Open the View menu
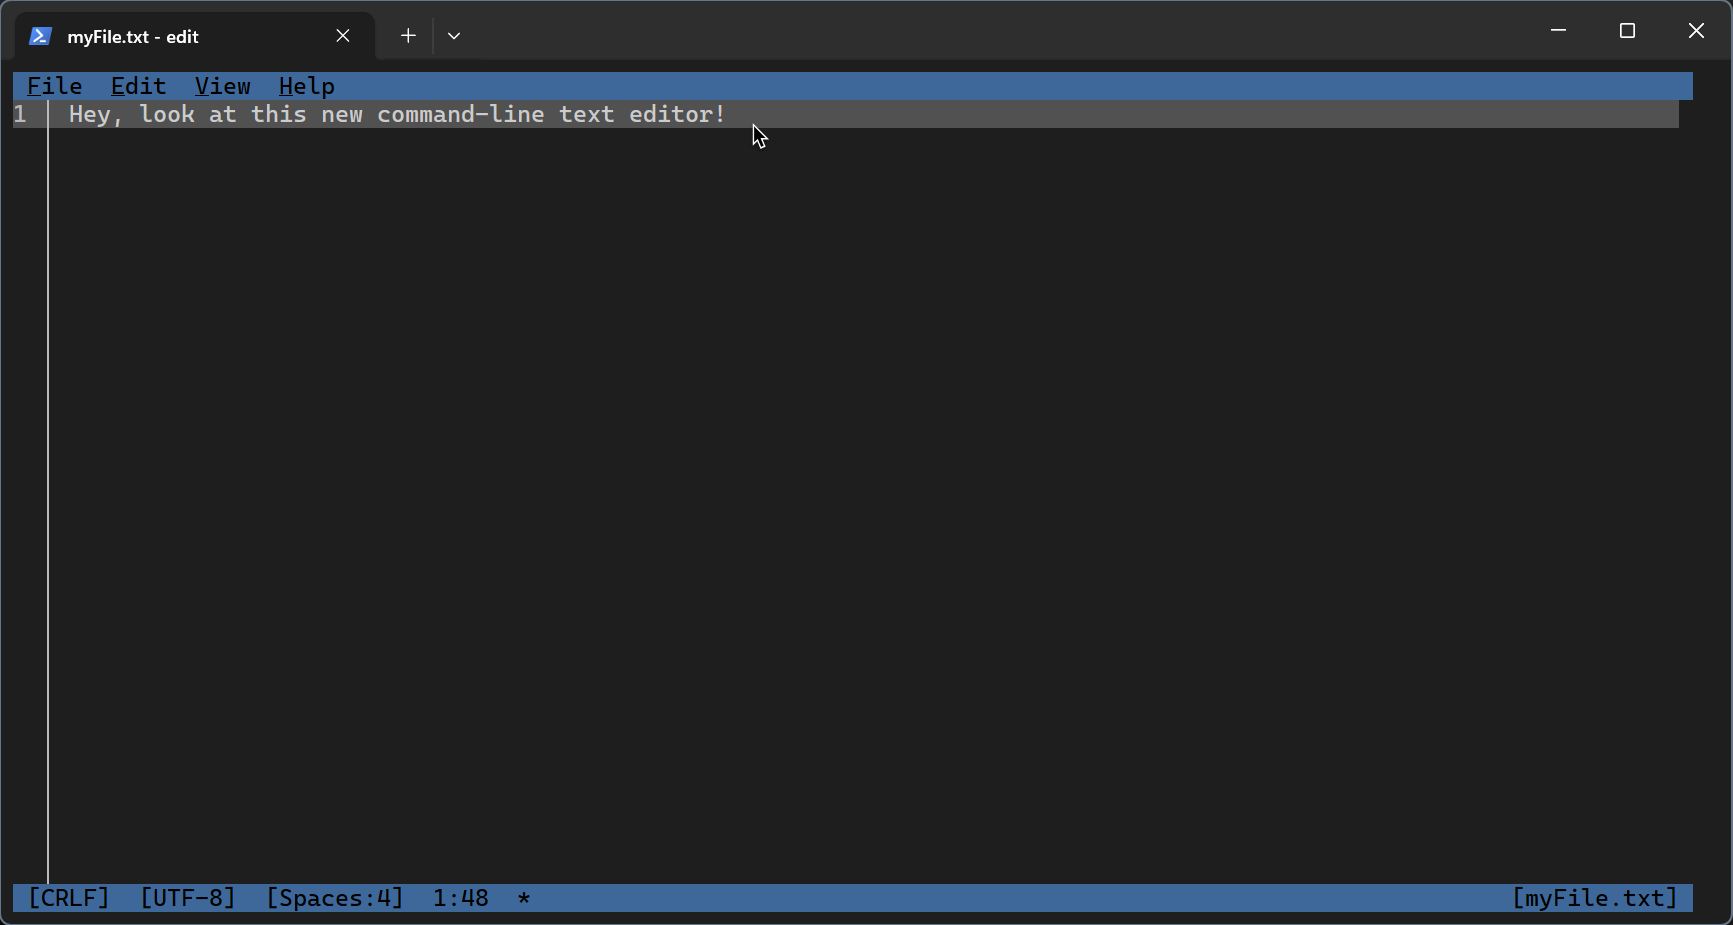Screen dimensions: 1733x925 click(x=222, y=86)
